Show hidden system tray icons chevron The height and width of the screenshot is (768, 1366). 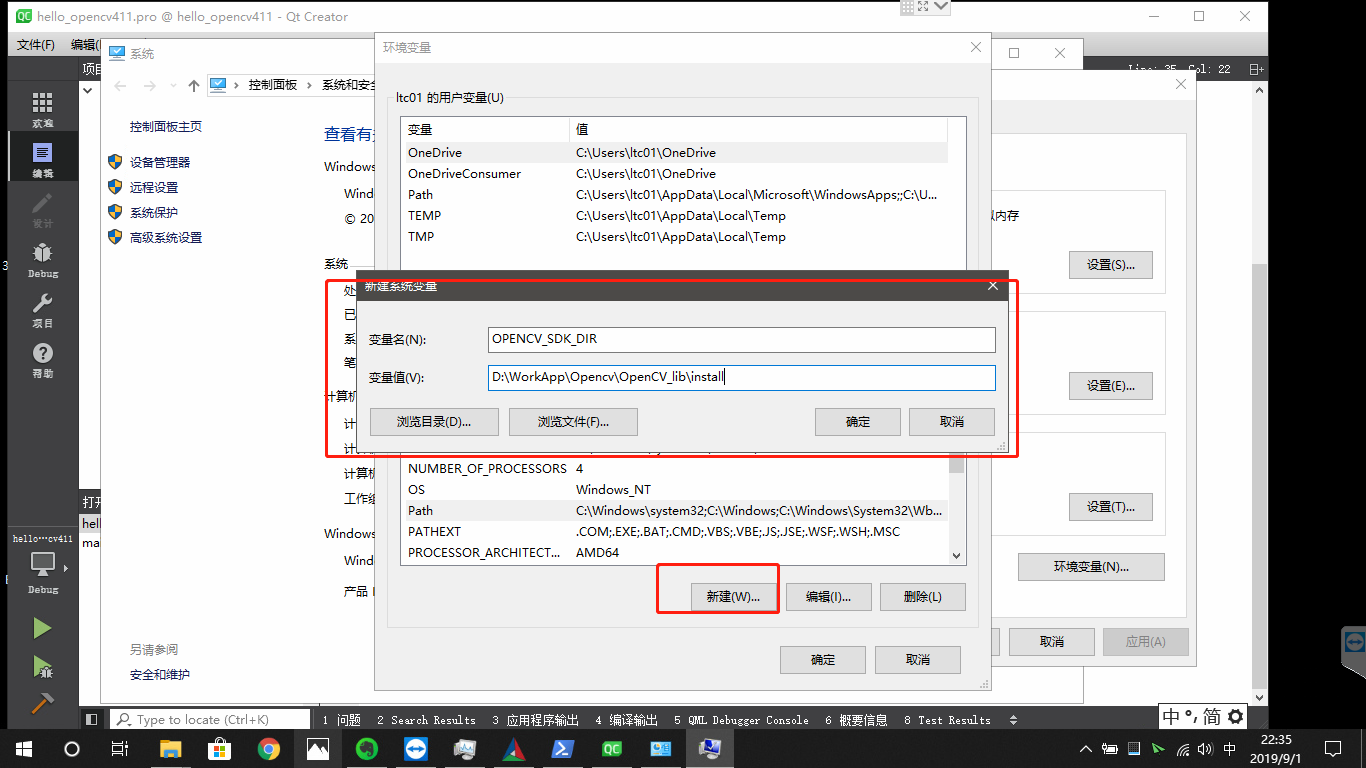click(1085, 748)
